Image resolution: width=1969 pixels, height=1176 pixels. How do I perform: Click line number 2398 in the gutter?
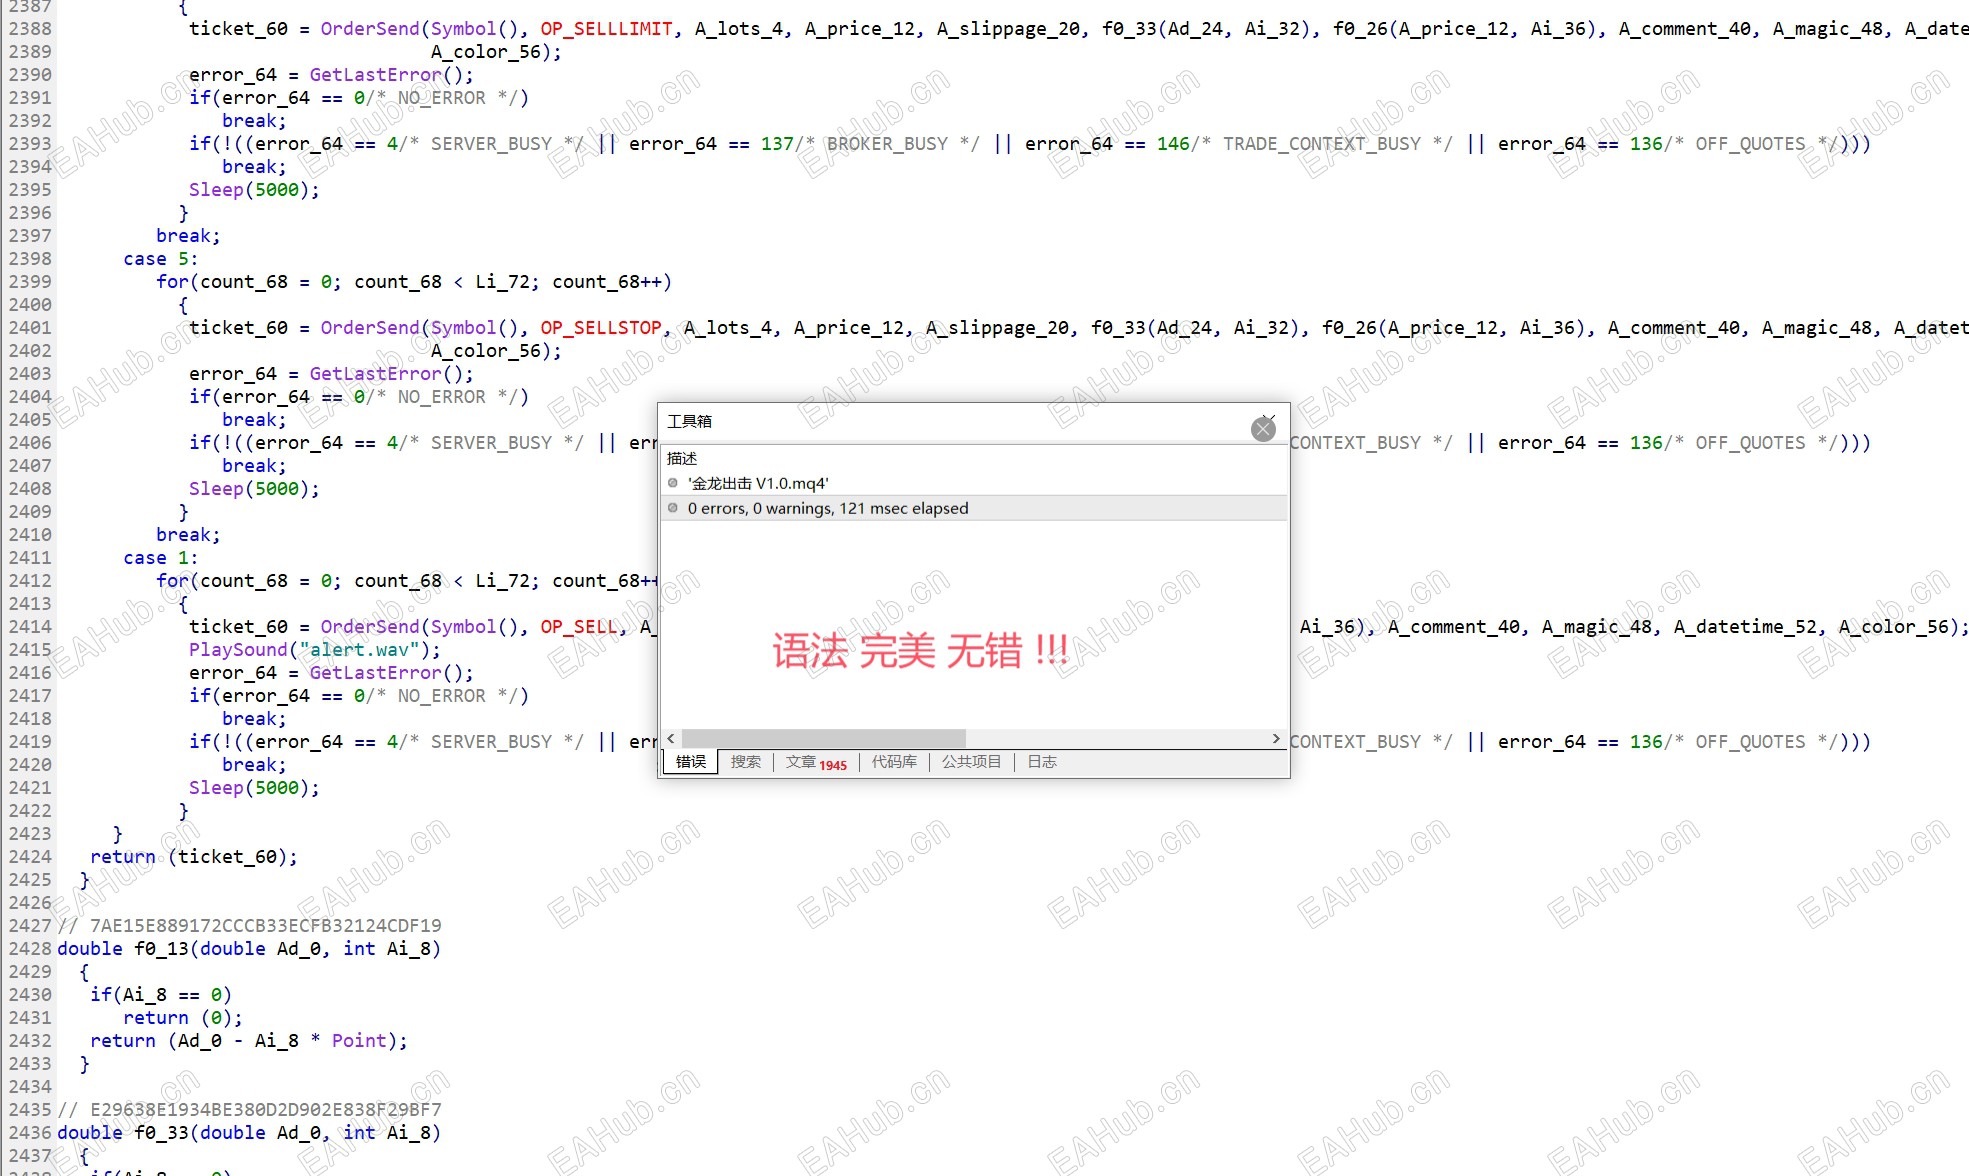pos(30,259)
